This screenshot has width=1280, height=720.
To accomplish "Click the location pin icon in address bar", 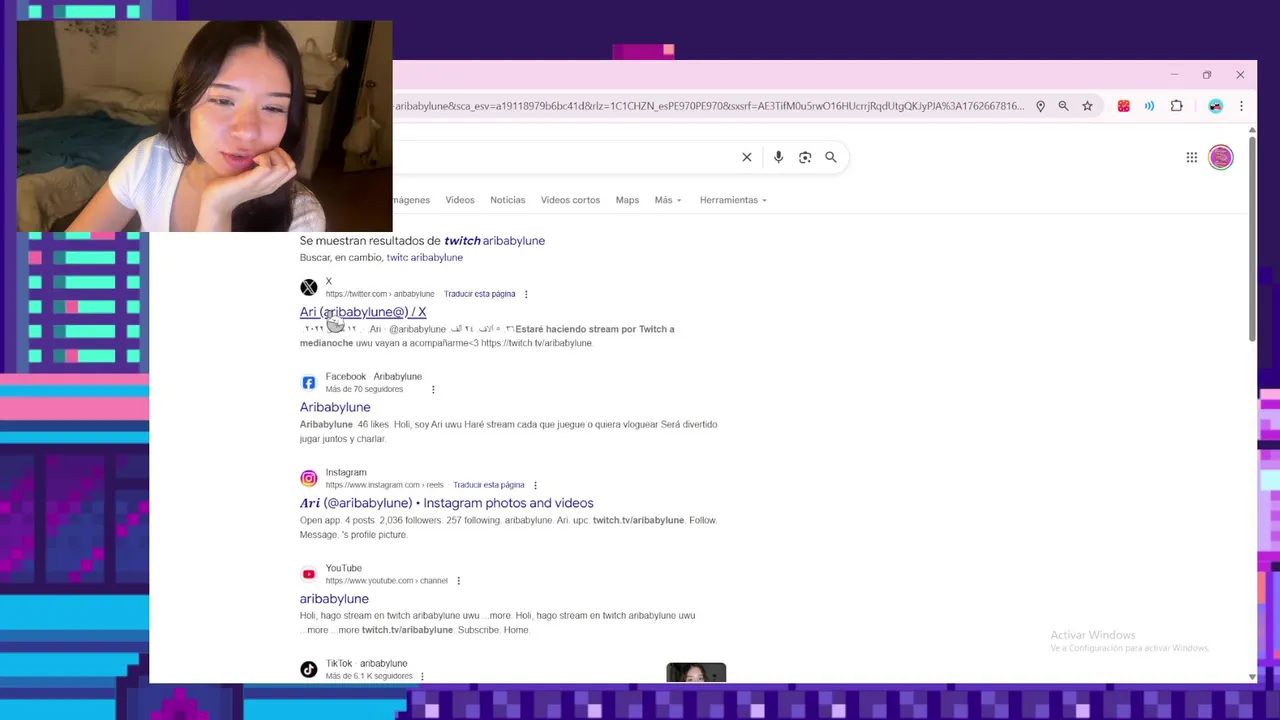I will 1040,106.
